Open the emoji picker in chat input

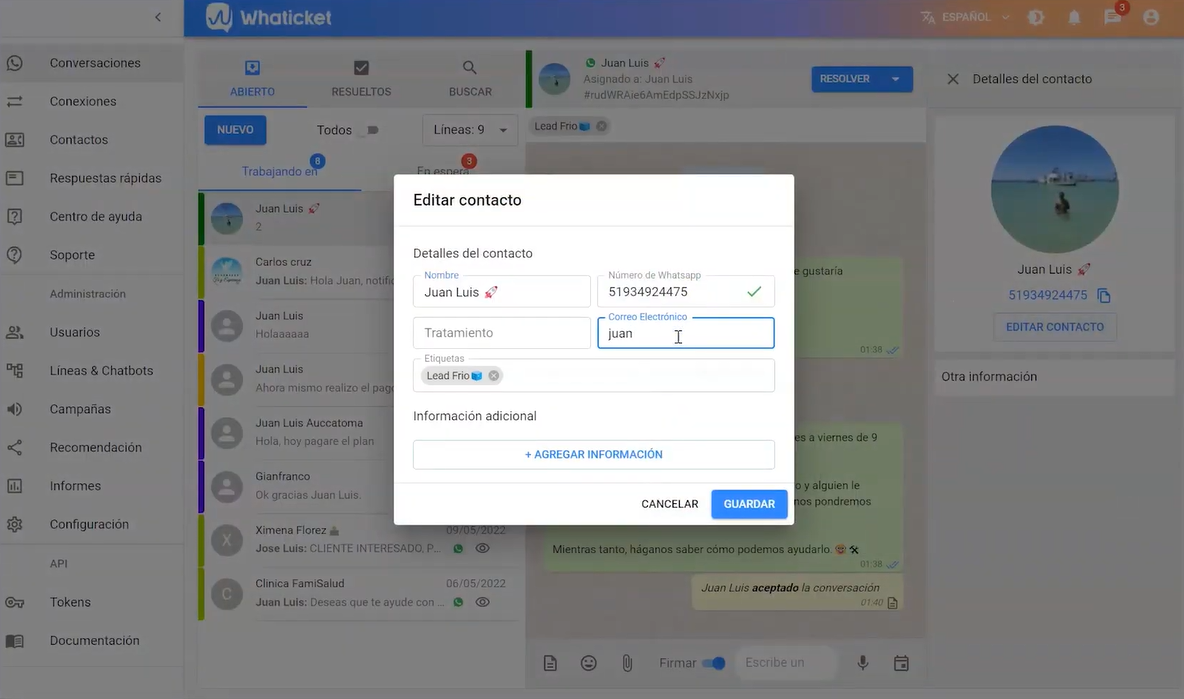coord(588,662)
